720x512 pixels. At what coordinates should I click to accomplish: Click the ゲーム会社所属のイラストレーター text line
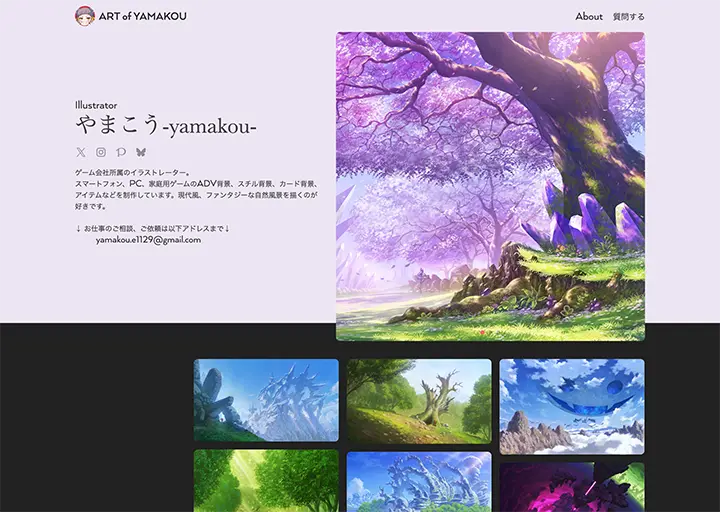pos(133,173)
